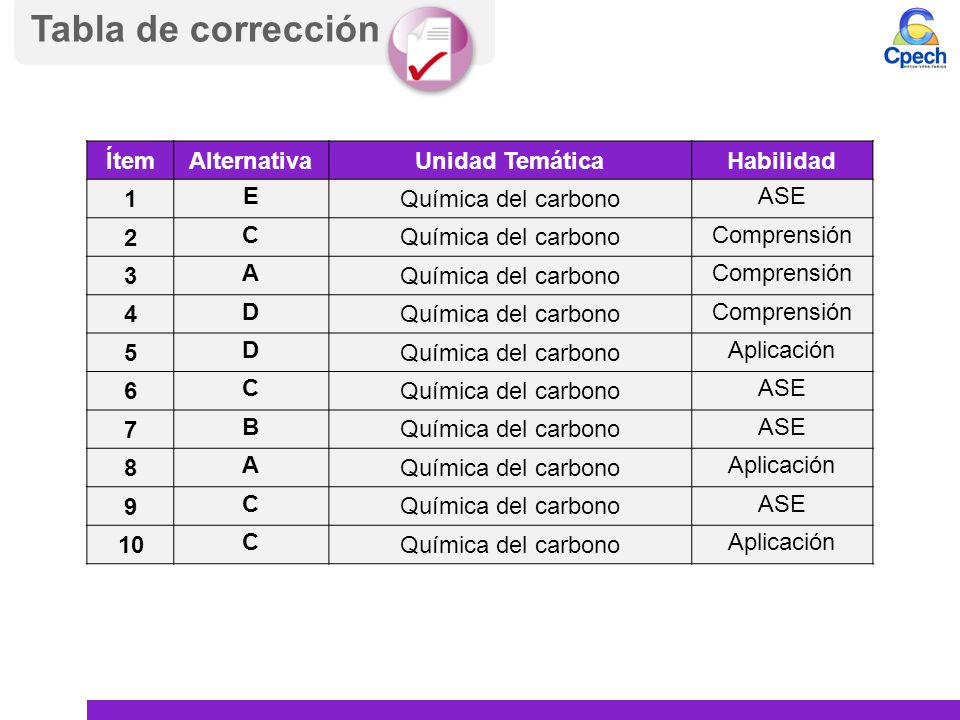Click the Unidad Temática column header
Viewport: 960px width, 720px height.
click(510, 160)
